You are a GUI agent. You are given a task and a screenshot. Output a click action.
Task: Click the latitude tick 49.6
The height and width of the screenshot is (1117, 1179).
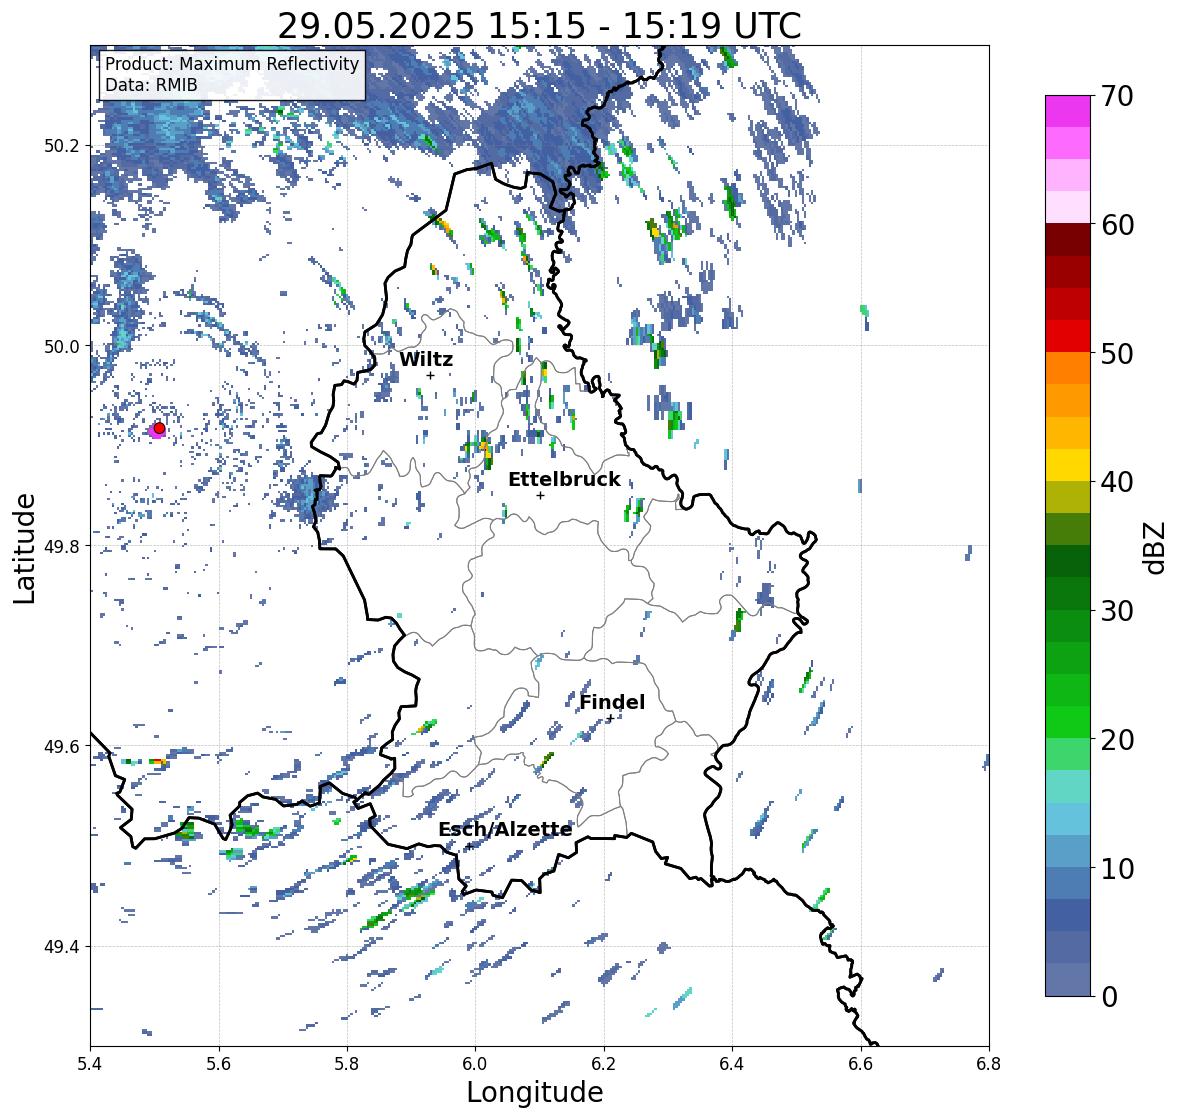coord(63,746)
